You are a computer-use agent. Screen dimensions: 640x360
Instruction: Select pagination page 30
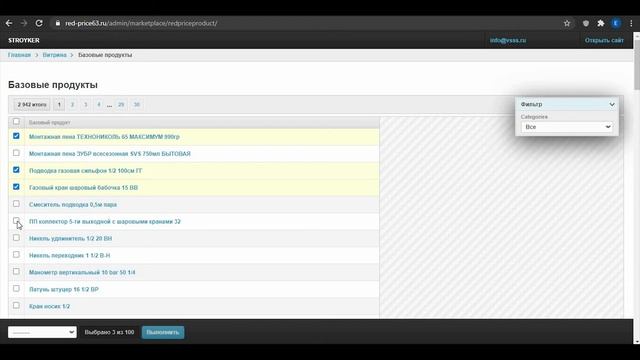click(136, 104)
